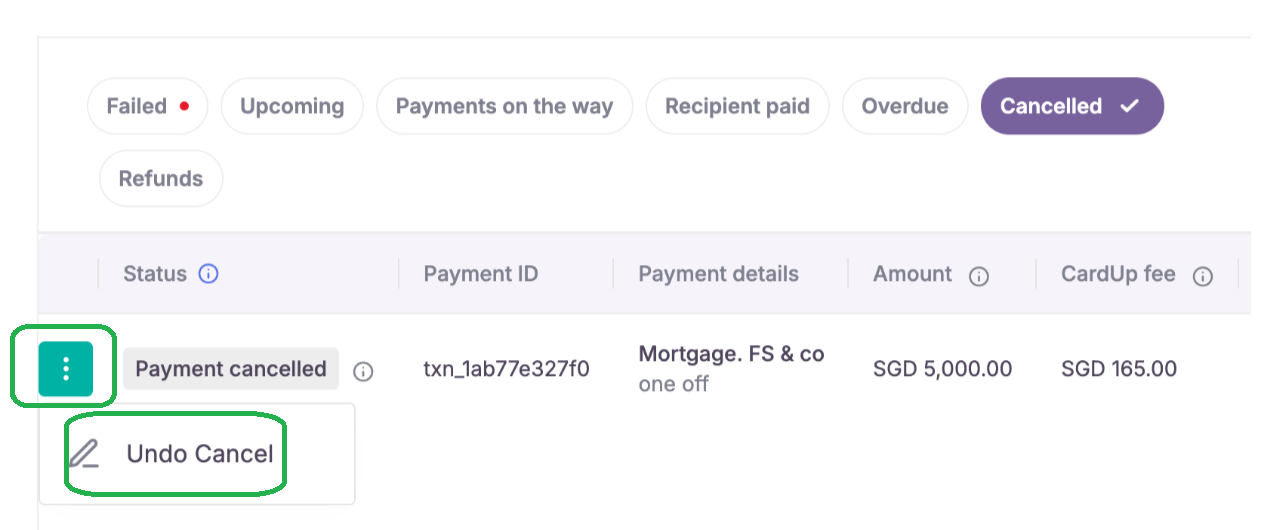Image resolution: width=1264 pixels, height=530 pixels.
Task: Click the pencil icon beside Undo Cancel
Action: (x=84, y=454)
